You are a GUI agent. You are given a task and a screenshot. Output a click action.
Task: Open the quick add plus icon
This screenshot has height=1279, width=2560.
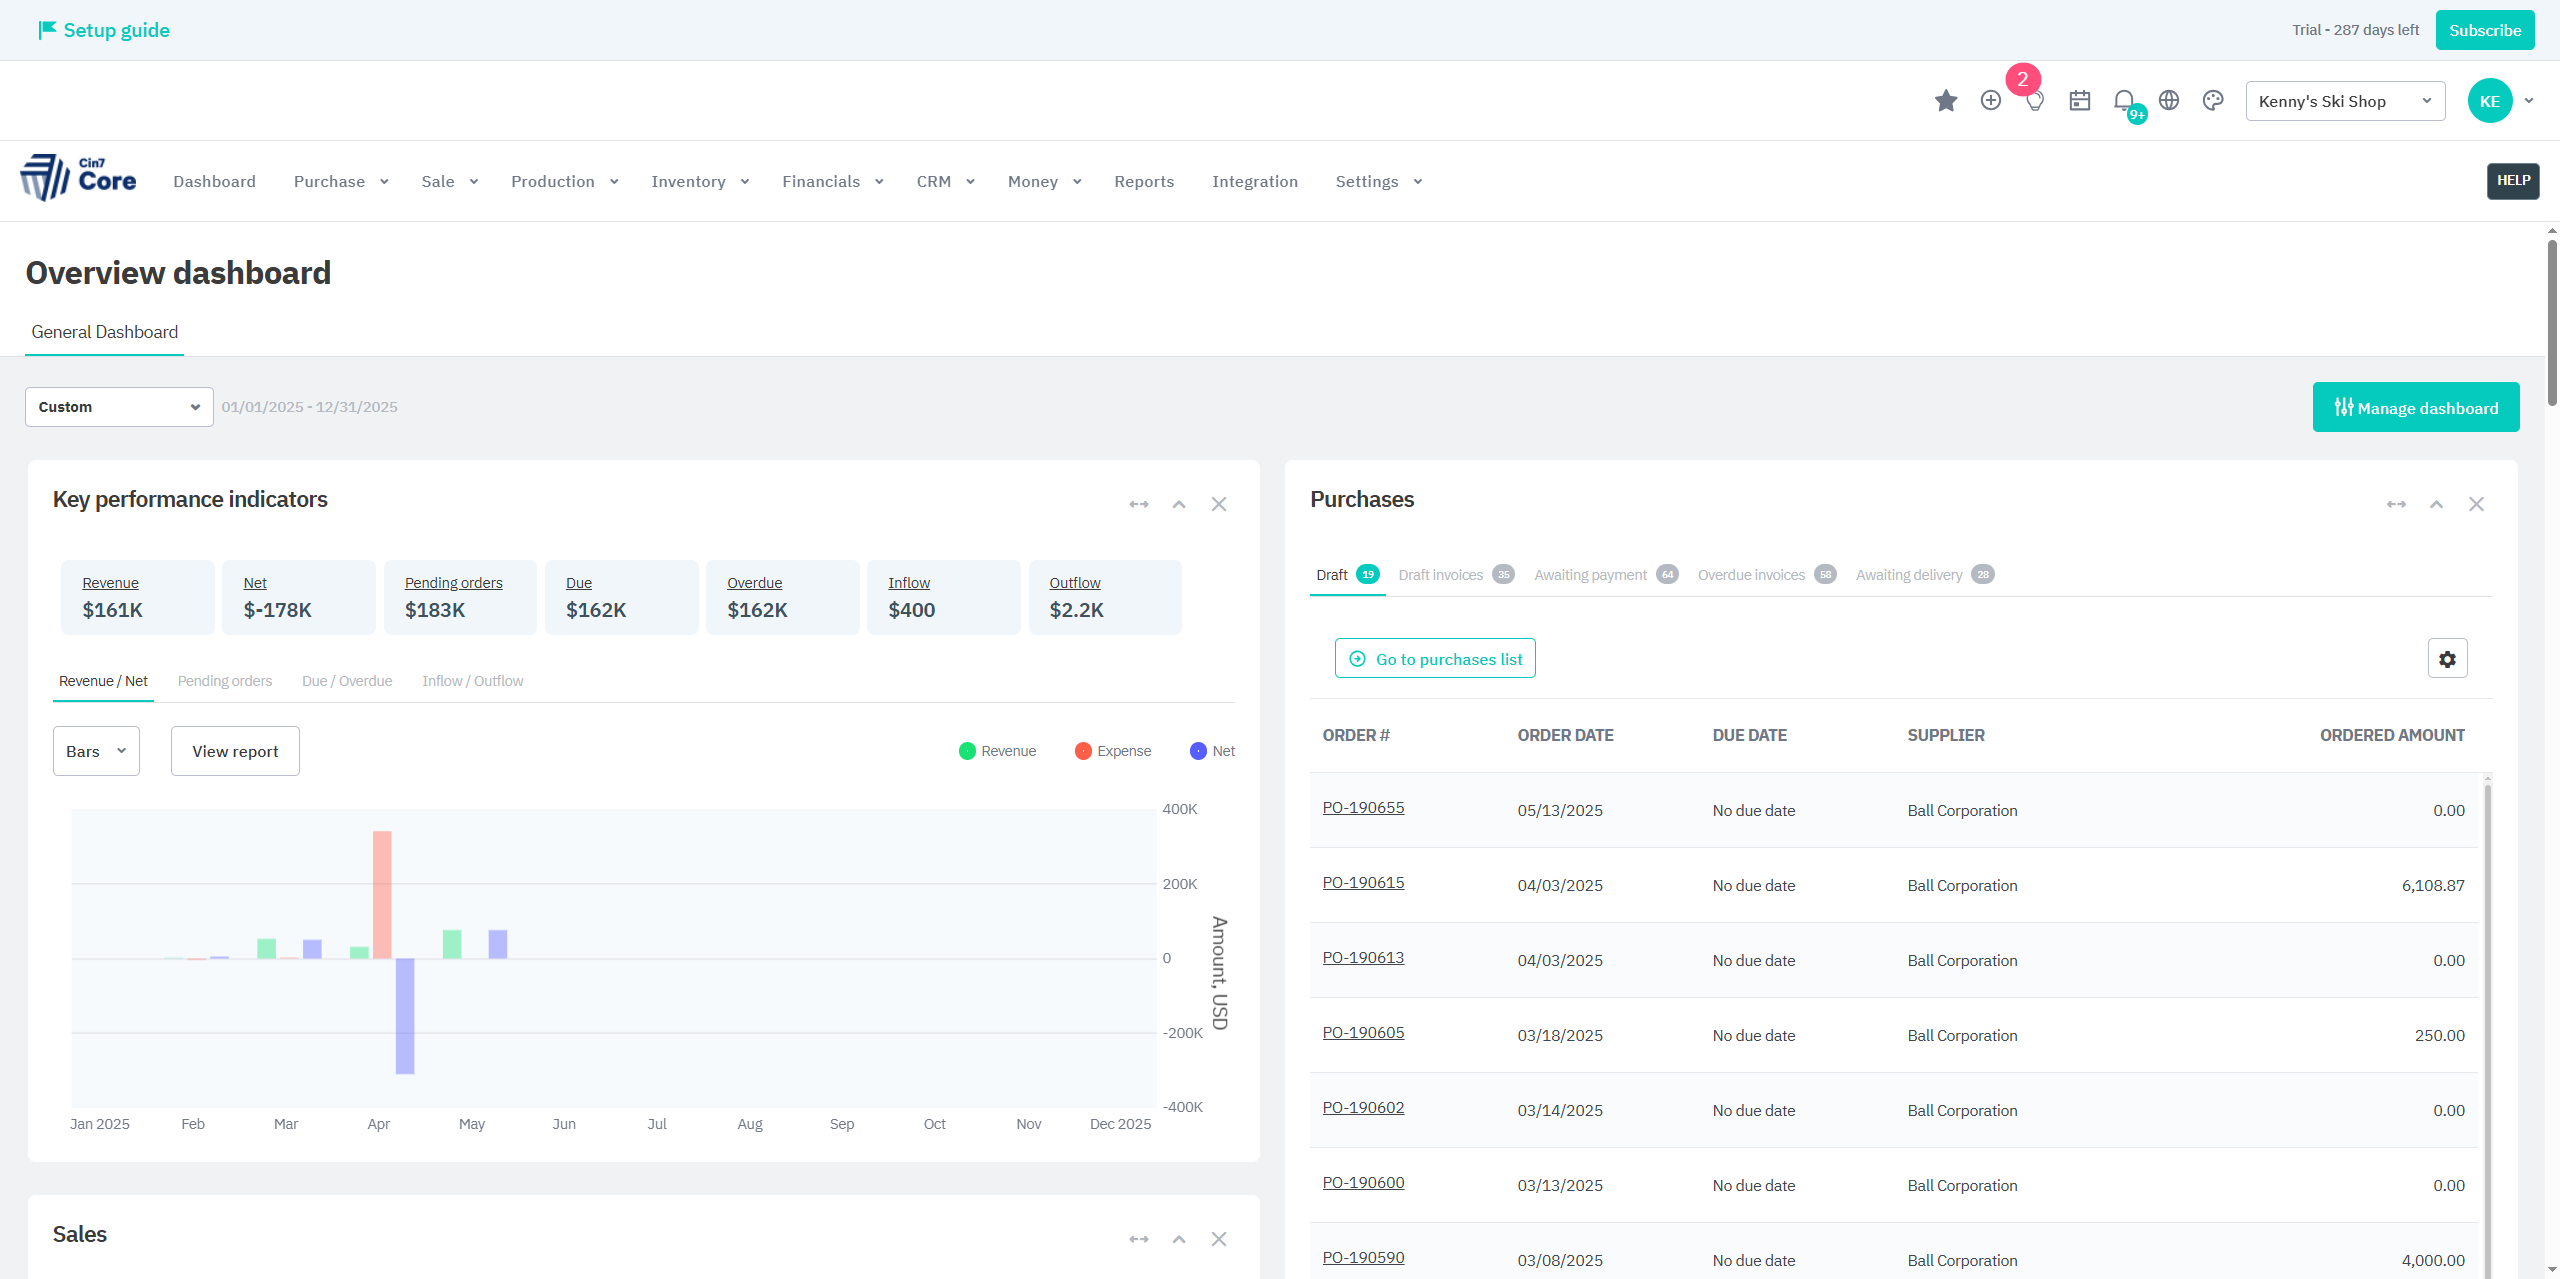coord(1990,101)
